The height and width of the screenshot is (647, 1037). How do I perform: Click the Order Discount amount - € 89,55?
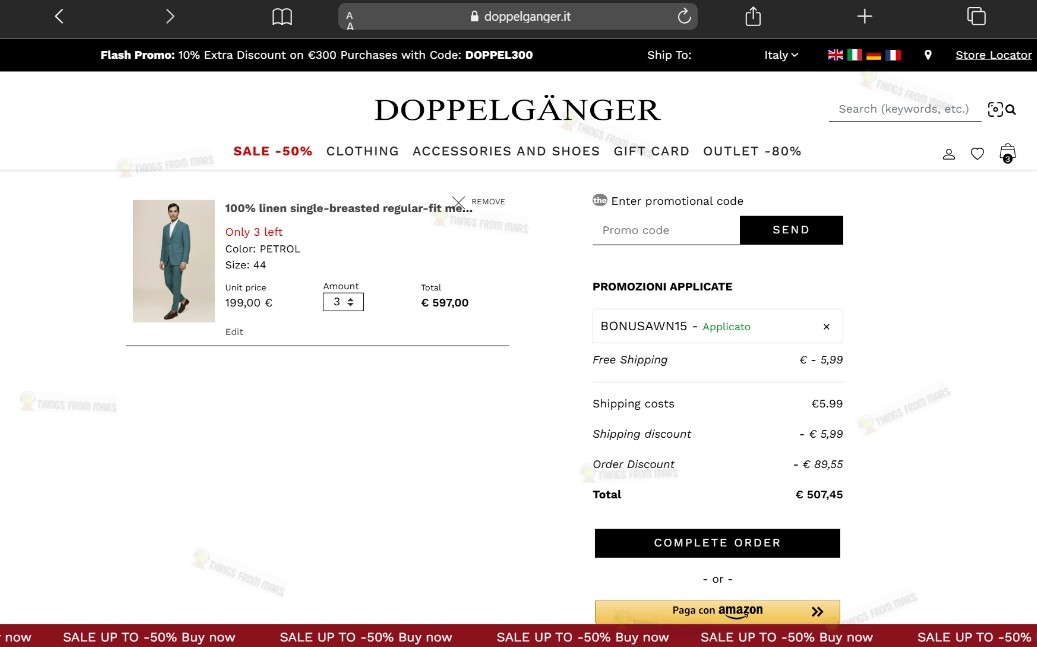818,464
